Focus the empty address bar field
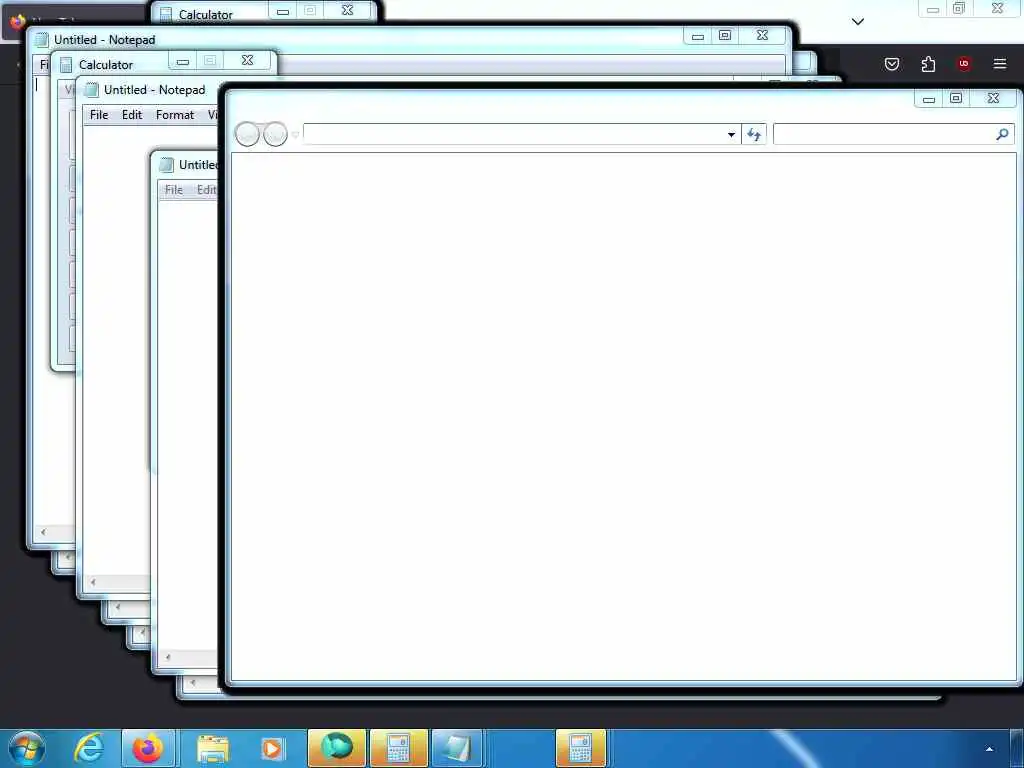This screenshot has width=1024, height=768. point(515,135)
